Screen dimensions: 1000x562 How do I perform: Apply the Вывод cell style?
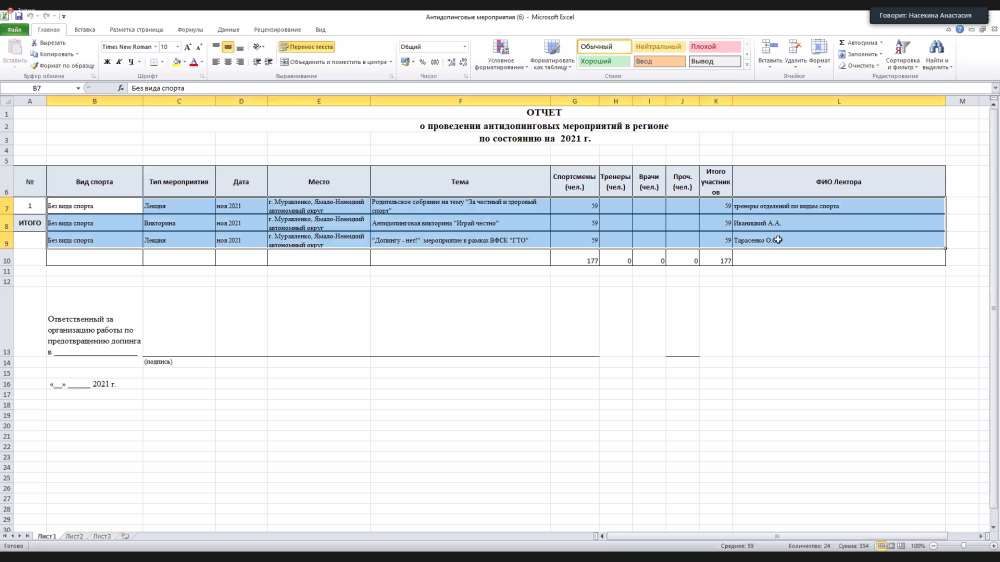tap(714, 61)
